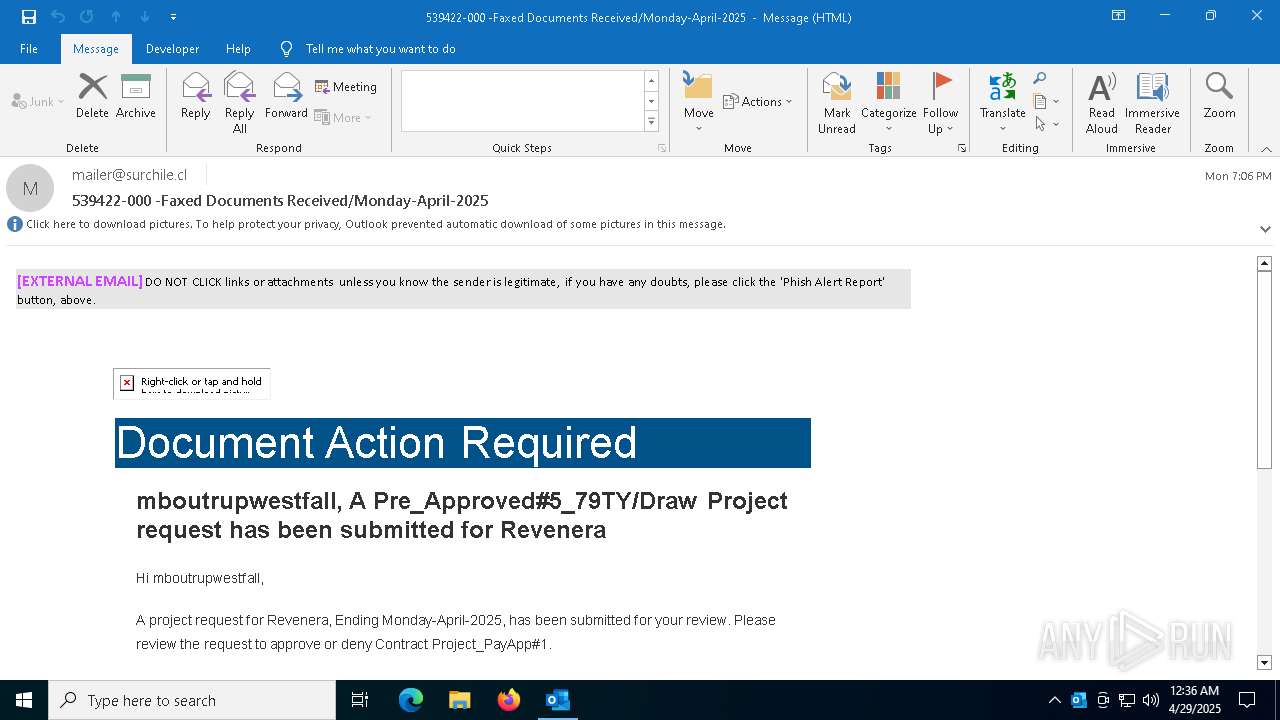Collapse the ribbon with the chevron
This screenshot has height=720, width=1280.
point(1266,149)
